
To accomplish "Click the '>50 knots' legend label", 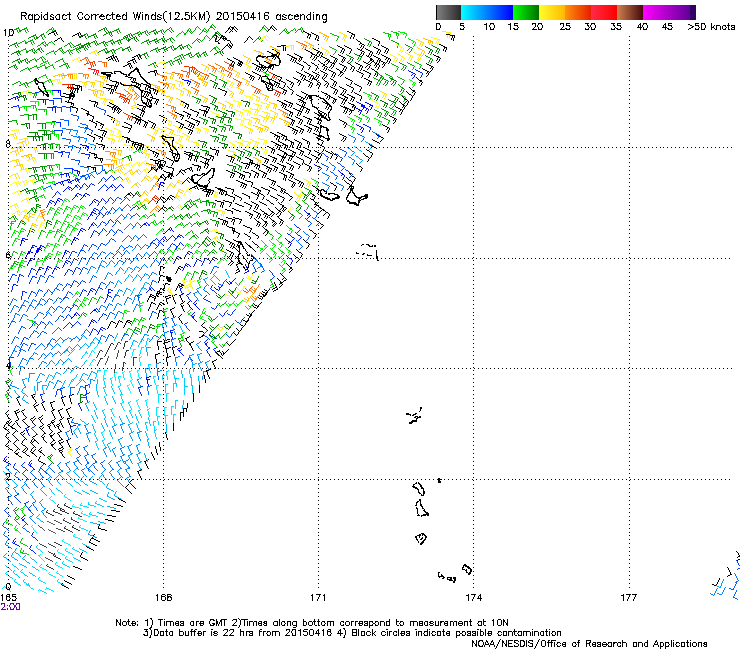I will [x=711, y=27].
